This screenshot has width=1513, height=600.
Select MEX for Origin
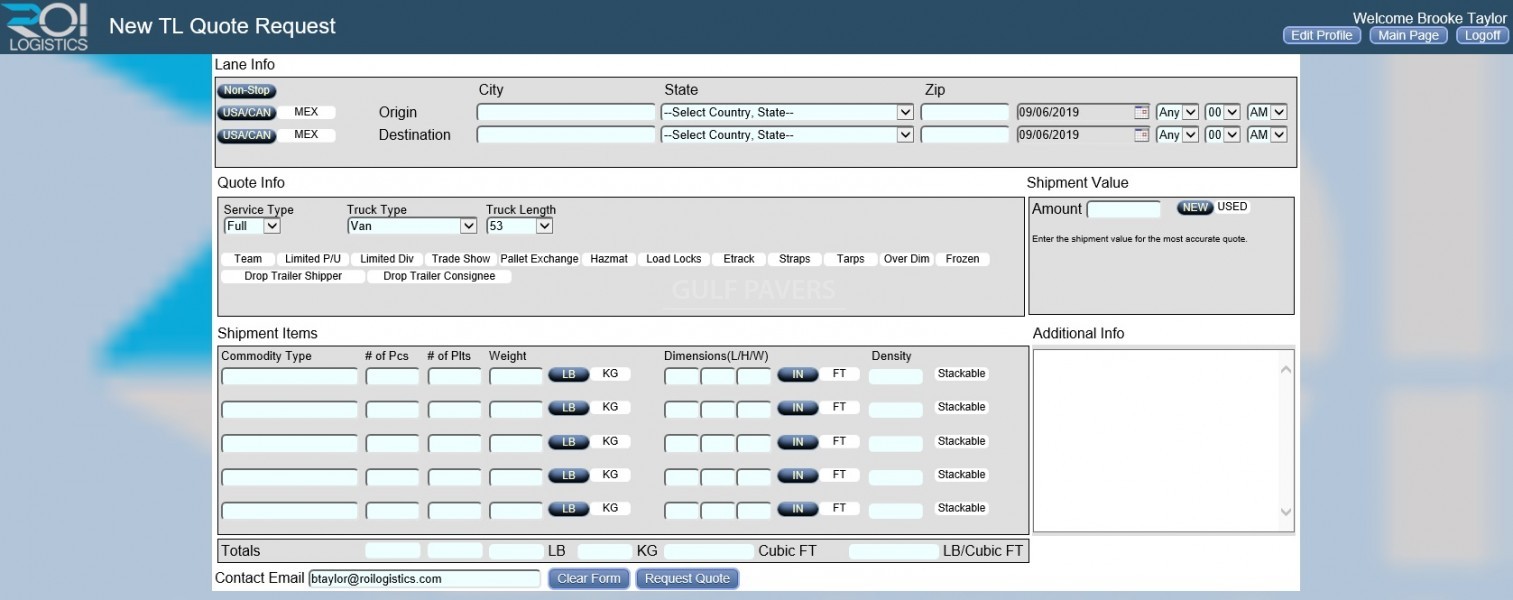point(306,112)
